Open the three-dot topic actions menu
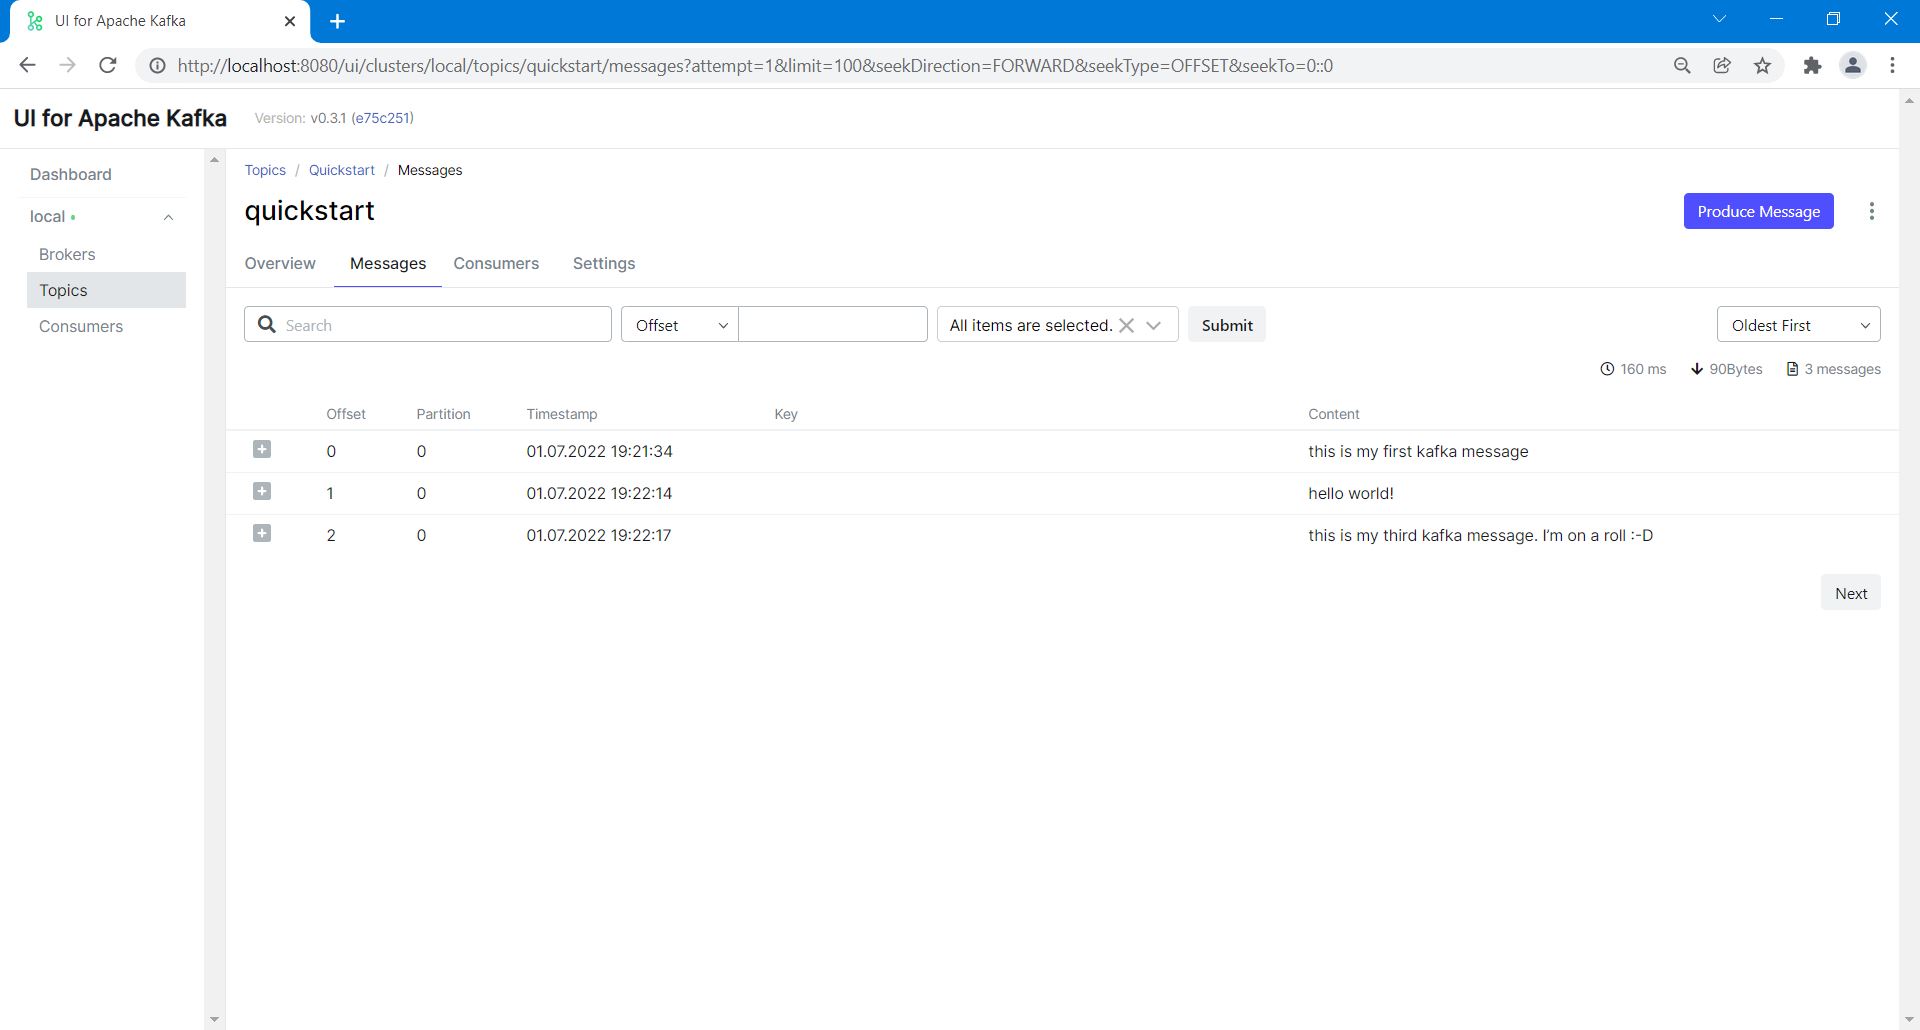 (1871, 211)
